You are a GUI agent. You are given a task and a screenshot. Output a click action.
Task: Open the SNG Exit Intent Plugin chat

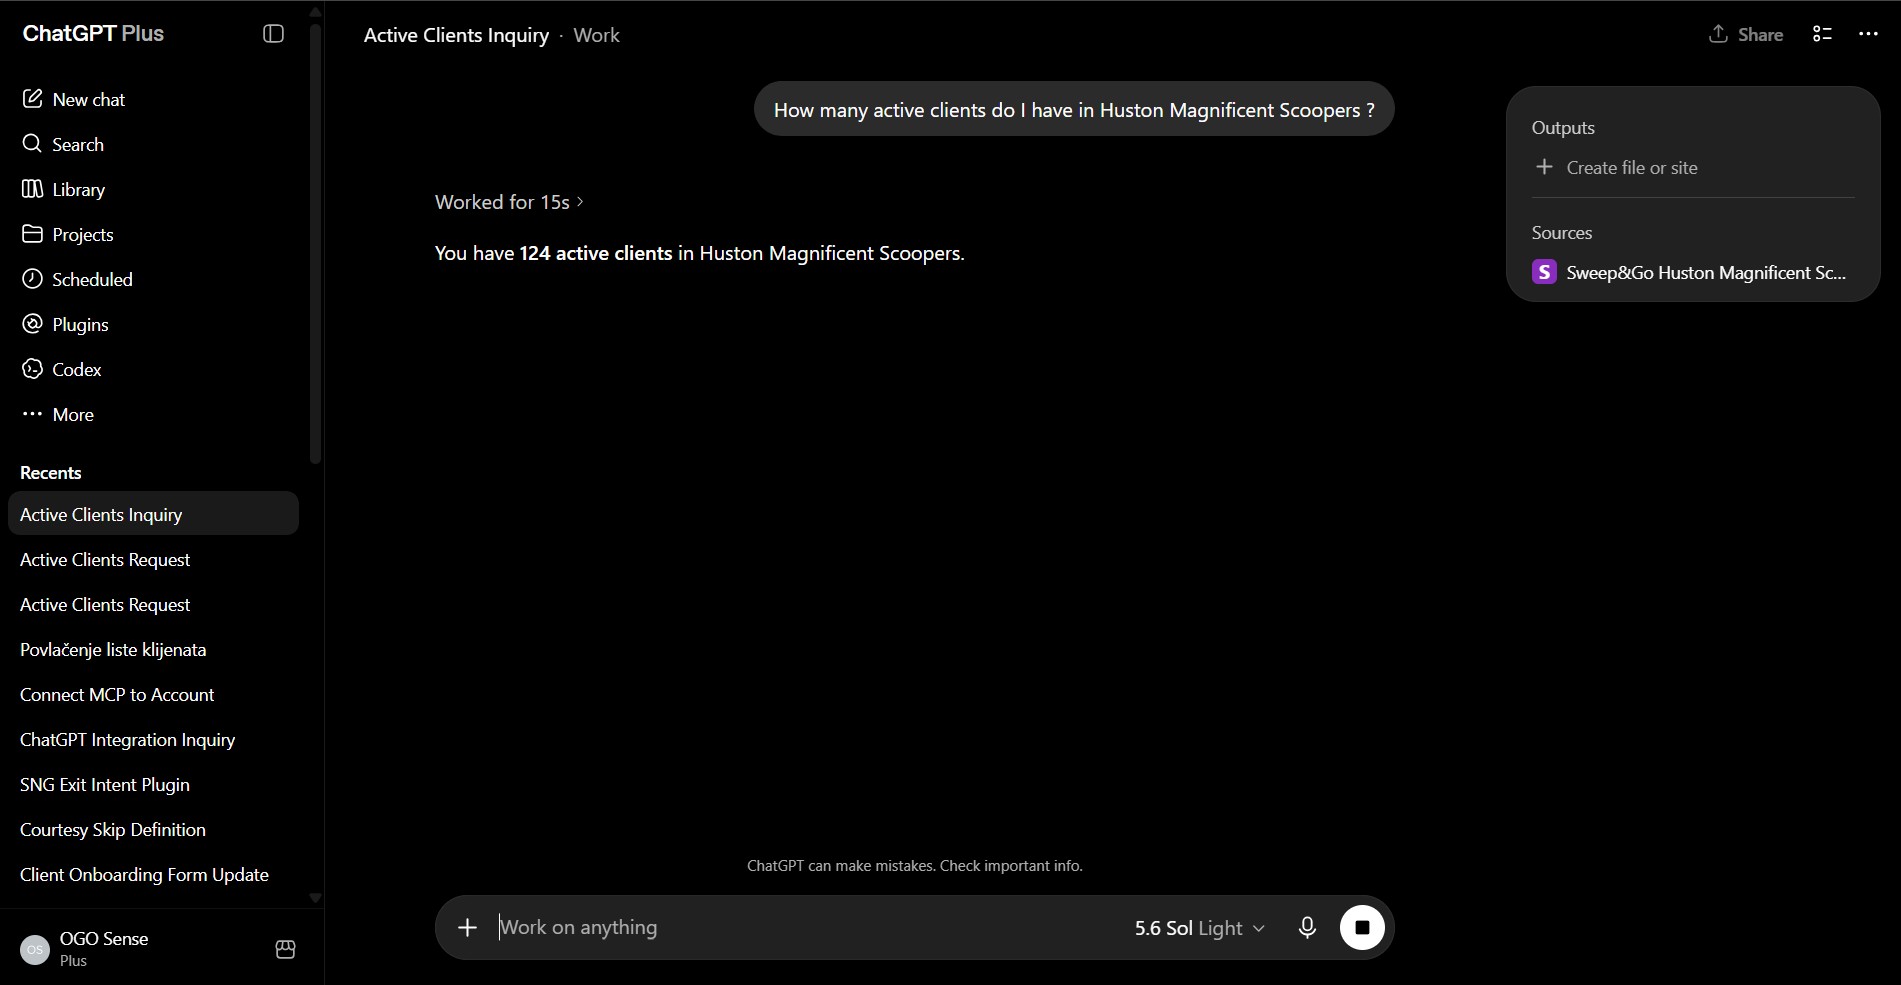(x=105, y=785)
